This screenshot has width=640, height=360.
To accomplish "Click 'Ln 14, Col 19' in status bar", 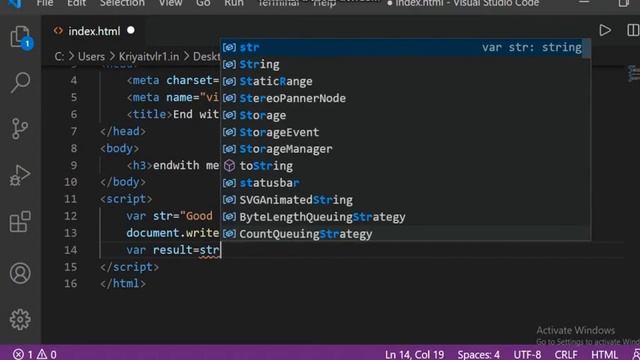I will [414, 354].
